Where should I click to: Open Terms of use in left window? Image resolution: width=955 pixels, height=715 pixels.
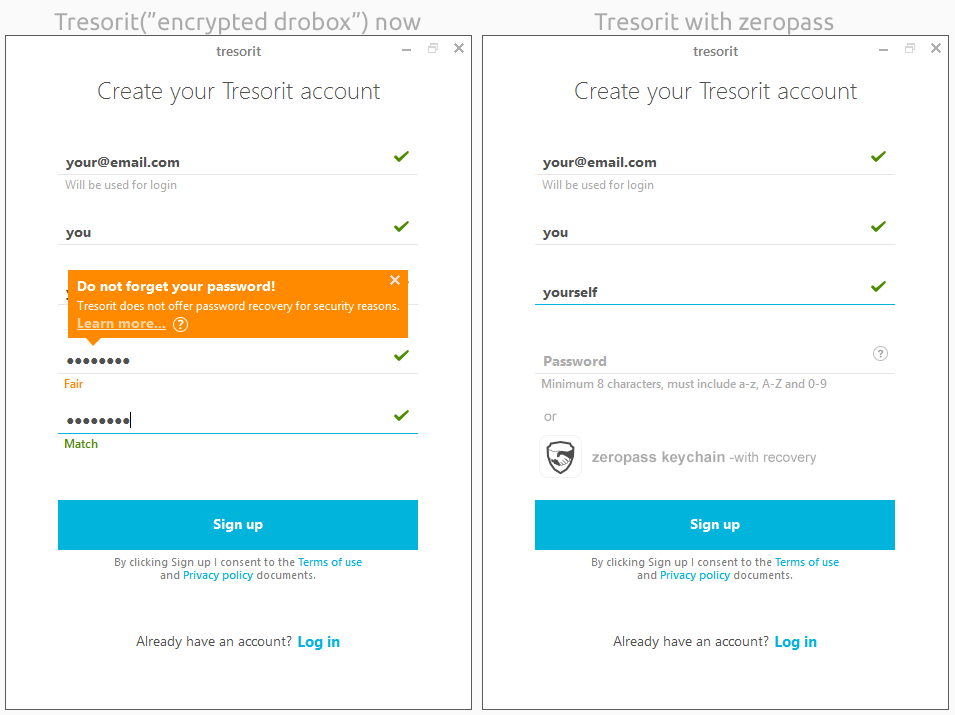pos(330,562)
